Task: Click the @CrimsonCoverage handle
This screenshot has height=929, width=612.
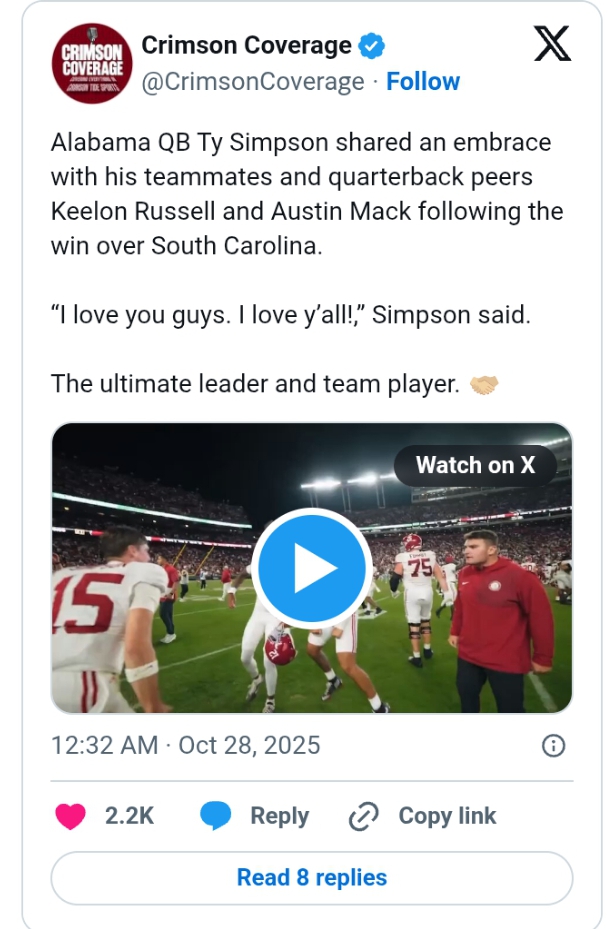Action: 252,81
